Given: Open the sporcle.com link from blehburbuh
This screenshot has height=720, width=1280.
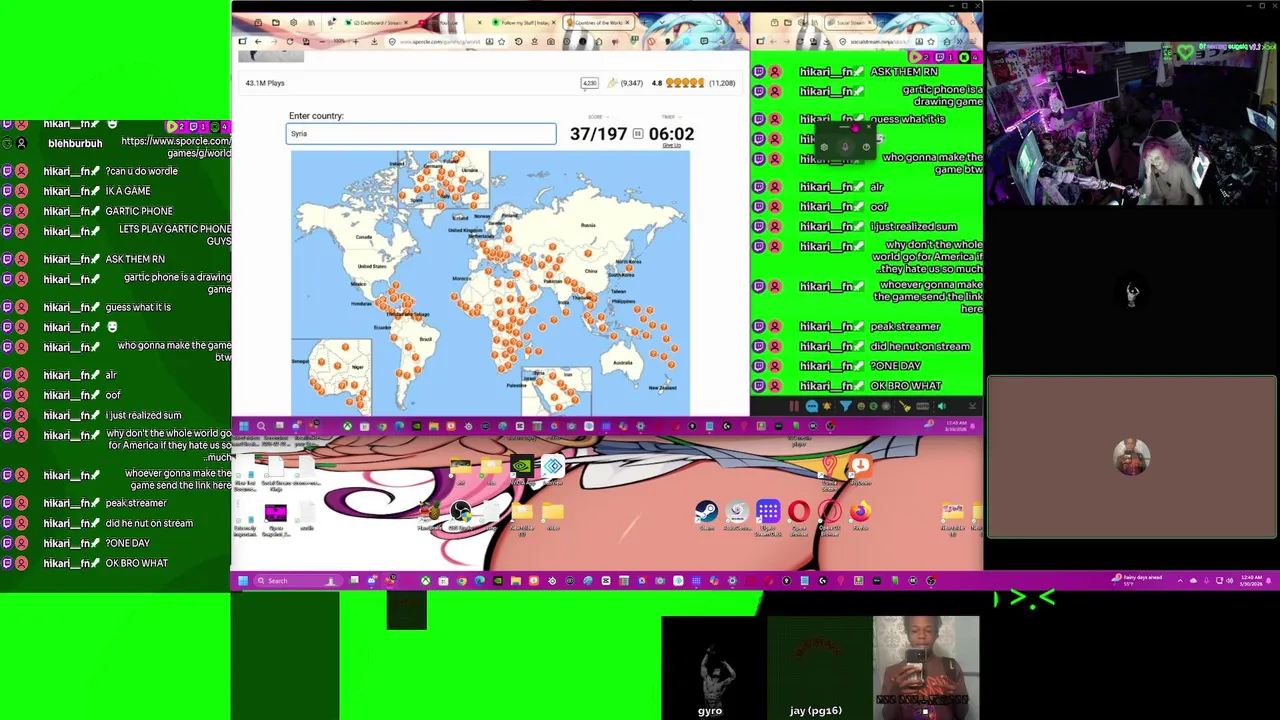Looking at the screenshot, I should 176,147.
